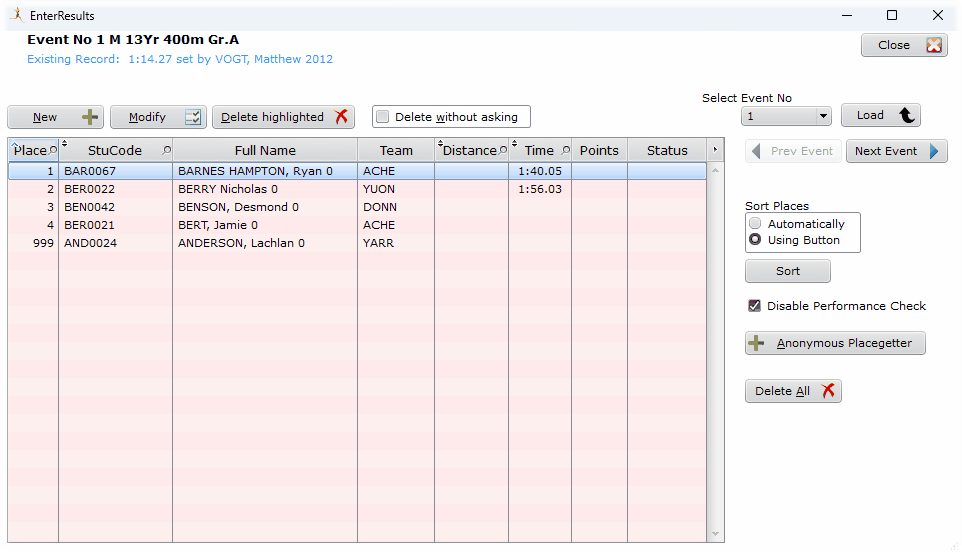This screenshot has width=962, height=554.
Task: Go to Next Event
Action: pyautogui.click(x=896, y=151)
